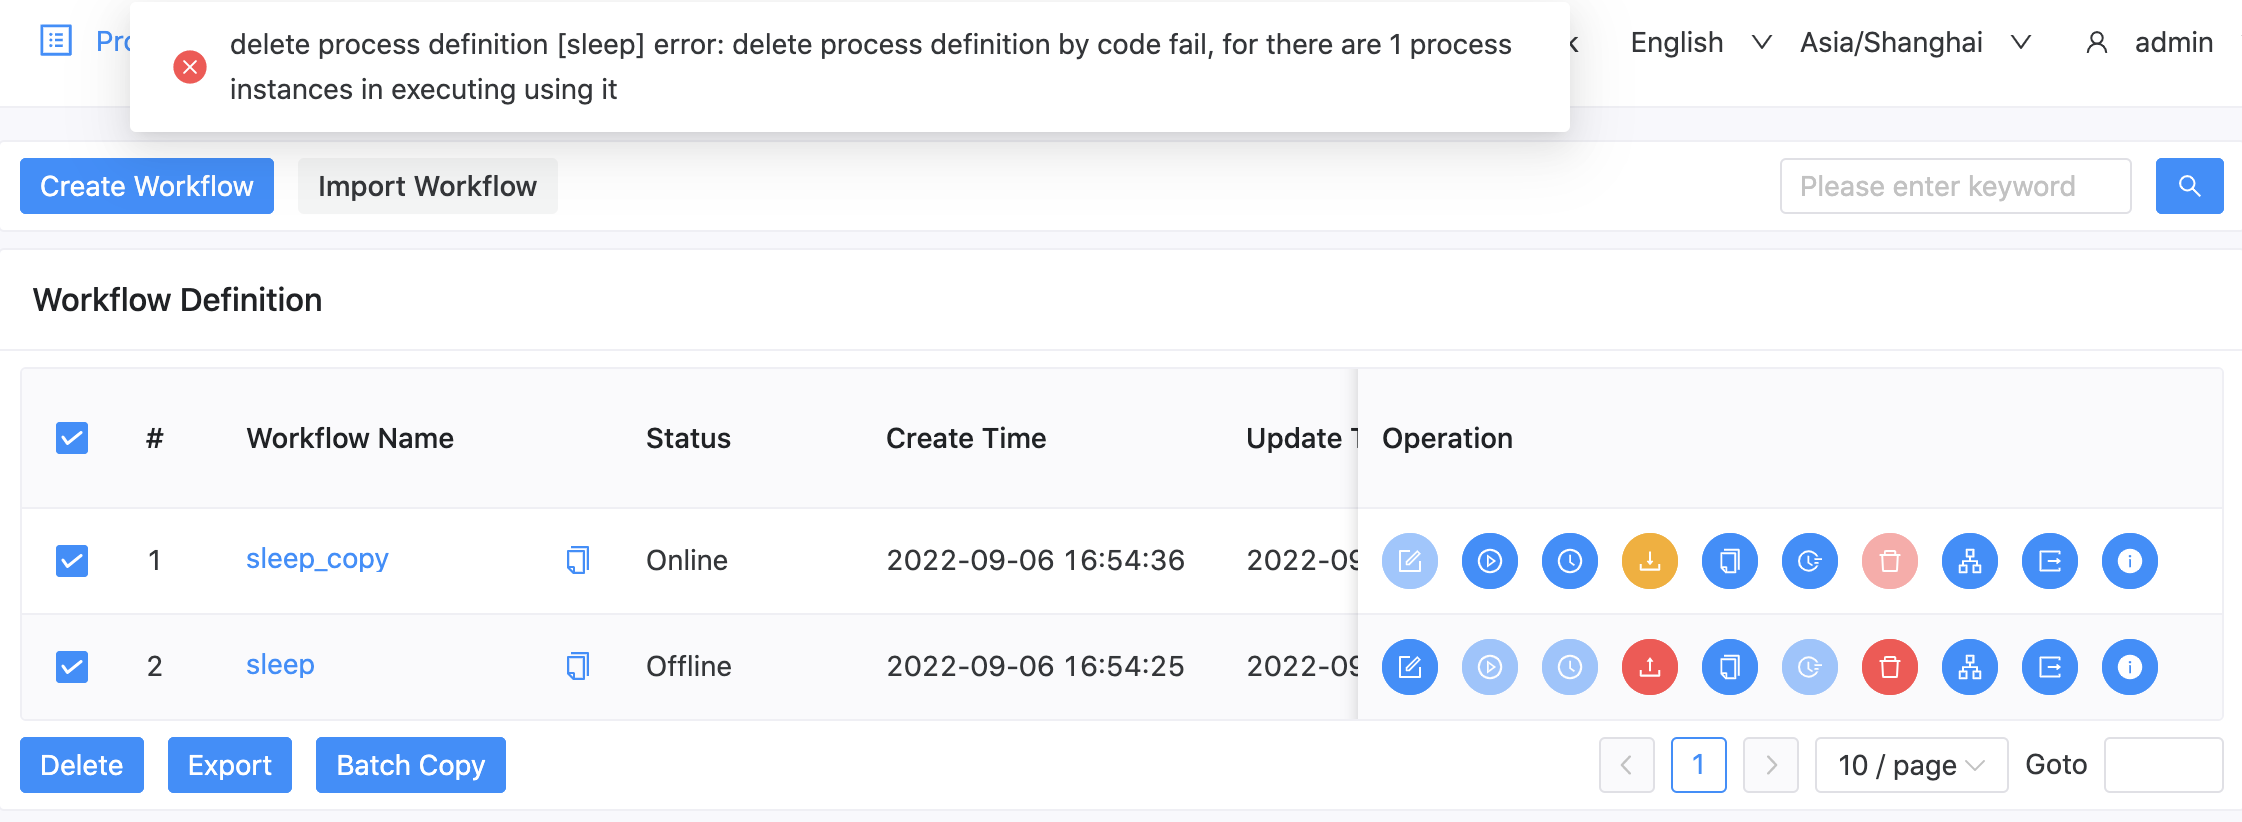Screen dimensions: 2242x822
Task: Open timing schedule for sleep_copy workflow
Action: [1569, 560]
